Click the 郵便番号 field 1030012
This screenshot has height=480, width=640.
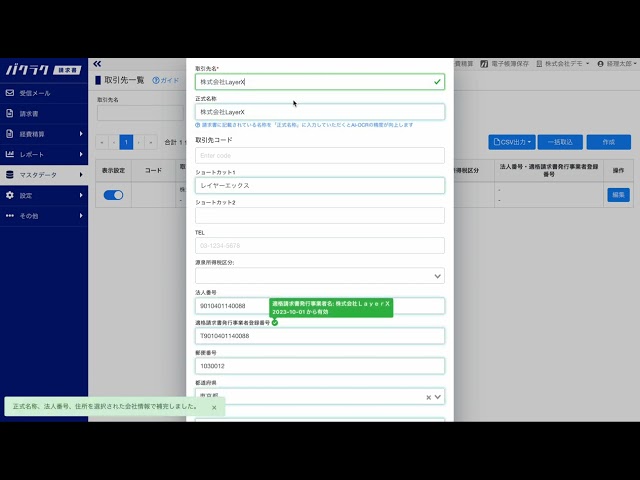pyautogui.click(x=320, y=366)
